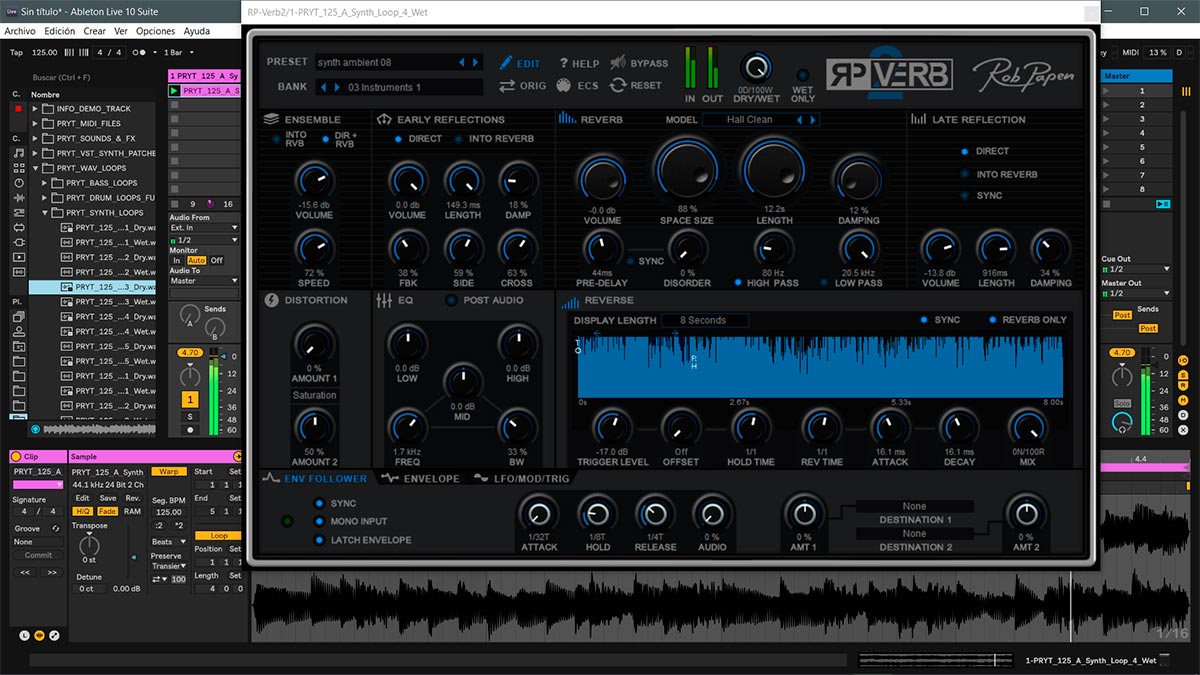Select the Instruments clock browser category
This screenshot has height=675, width=1200.
pos(19,184)
